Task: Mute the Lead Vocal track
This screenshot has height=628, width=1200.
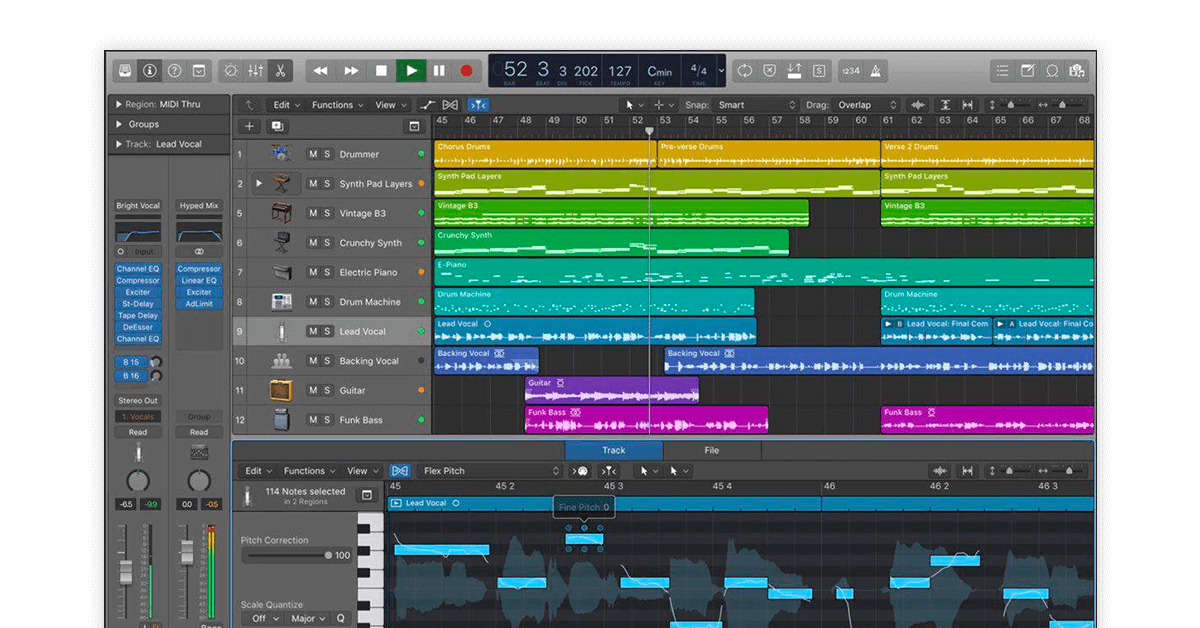Action: [313, 332]
